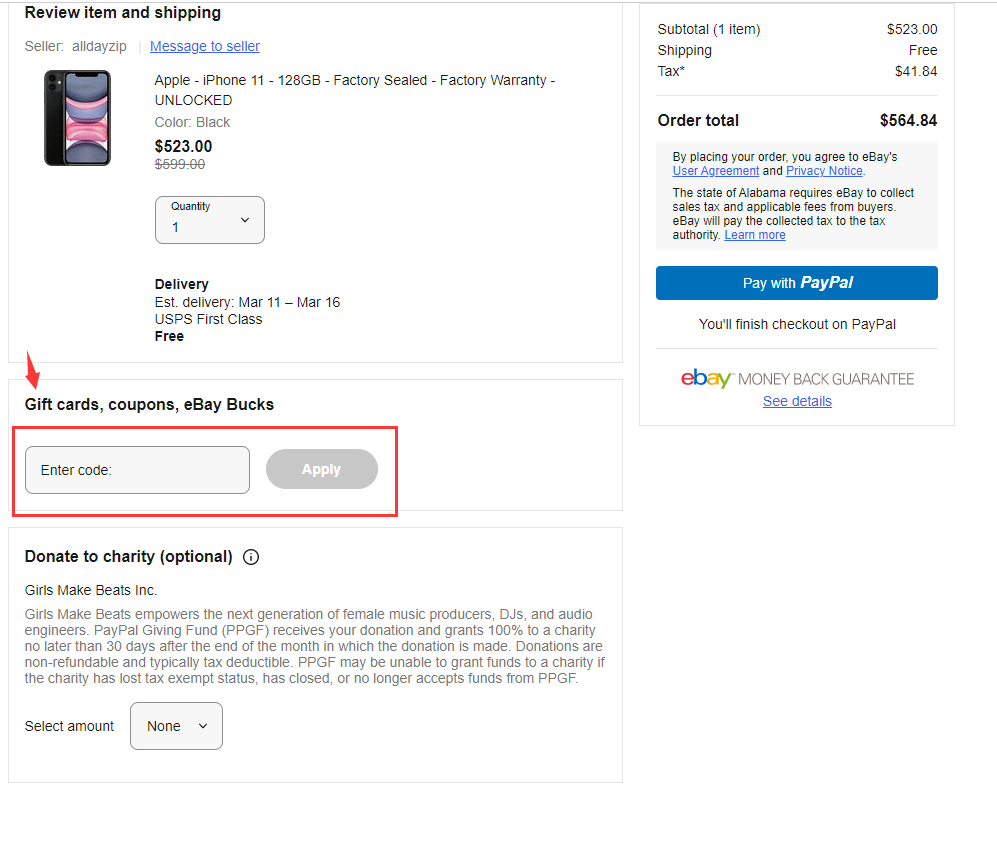Click Learn more about sales tax
The width and height of the screenshot is (997, 853).
(x=755, y=235)
